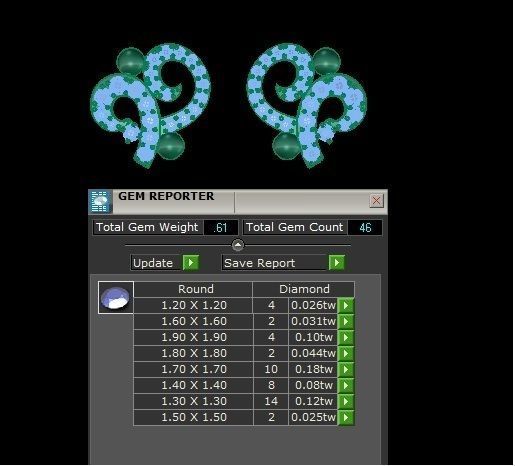Click the green arrow for 1.50 X 1.50 row

[x=346, y=417]
